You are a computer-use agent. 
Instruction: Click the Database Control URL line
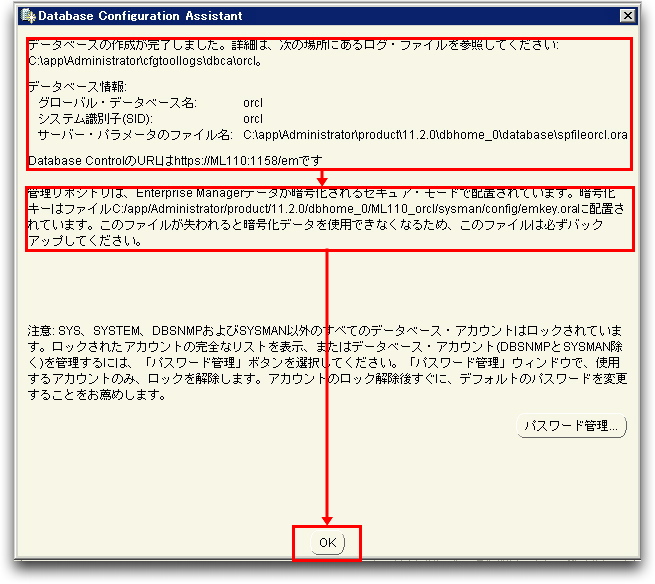[175, 160]
